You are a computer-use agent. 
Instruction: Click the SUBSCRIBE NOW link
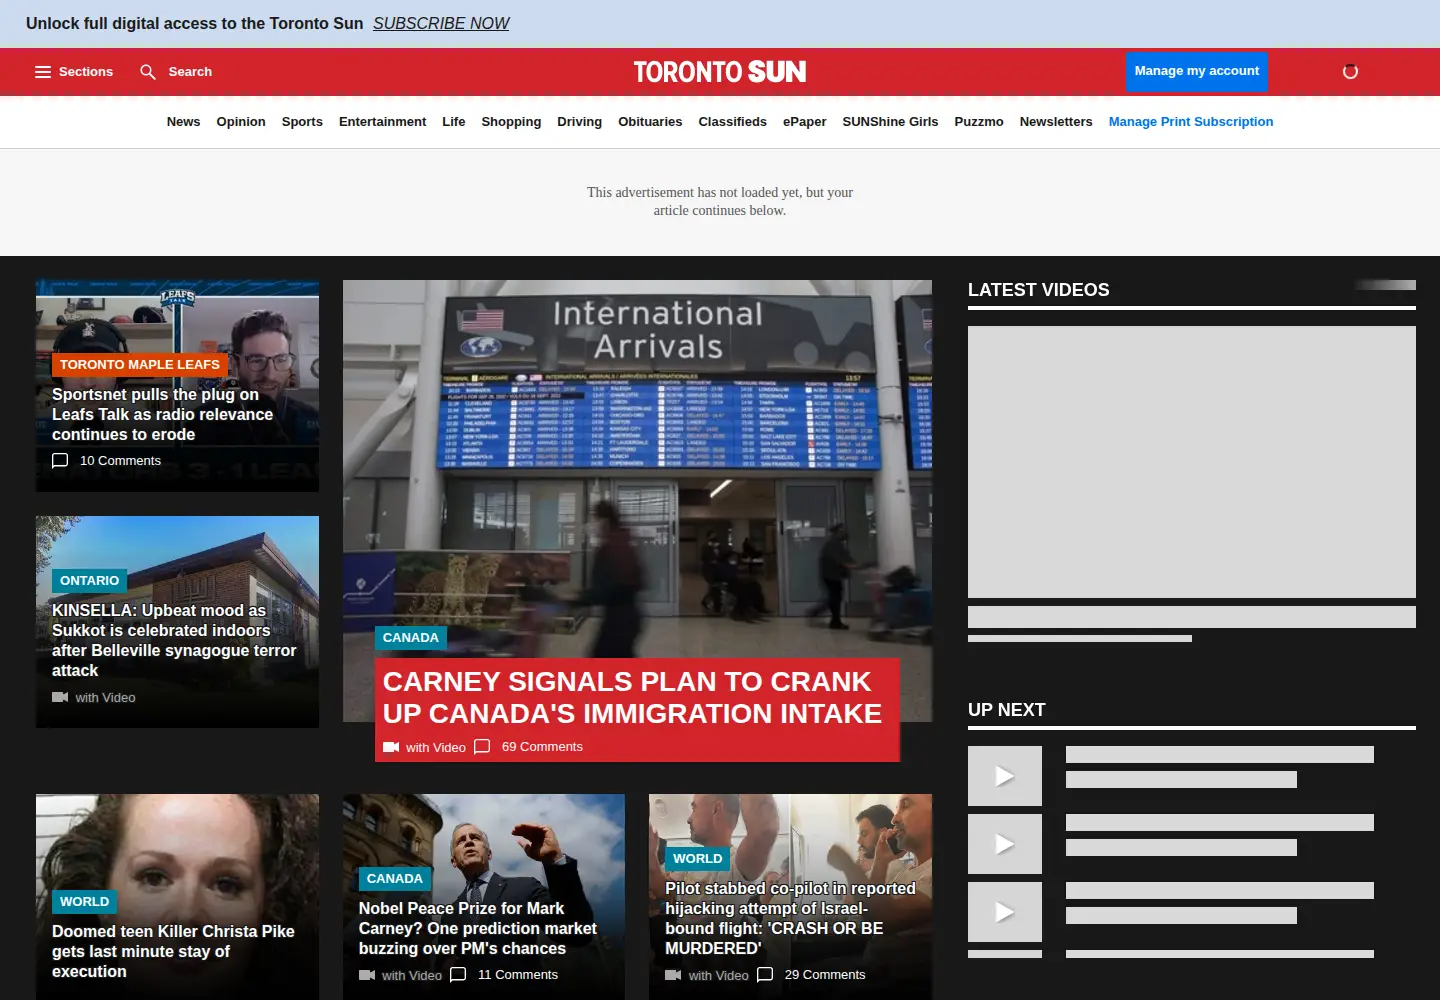441,23
